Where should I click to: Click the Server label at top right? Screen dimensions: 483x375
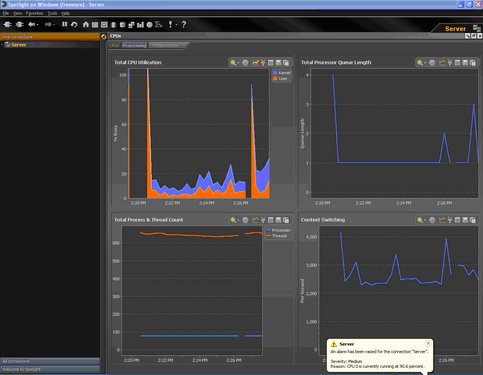click(x=455, y=29)
